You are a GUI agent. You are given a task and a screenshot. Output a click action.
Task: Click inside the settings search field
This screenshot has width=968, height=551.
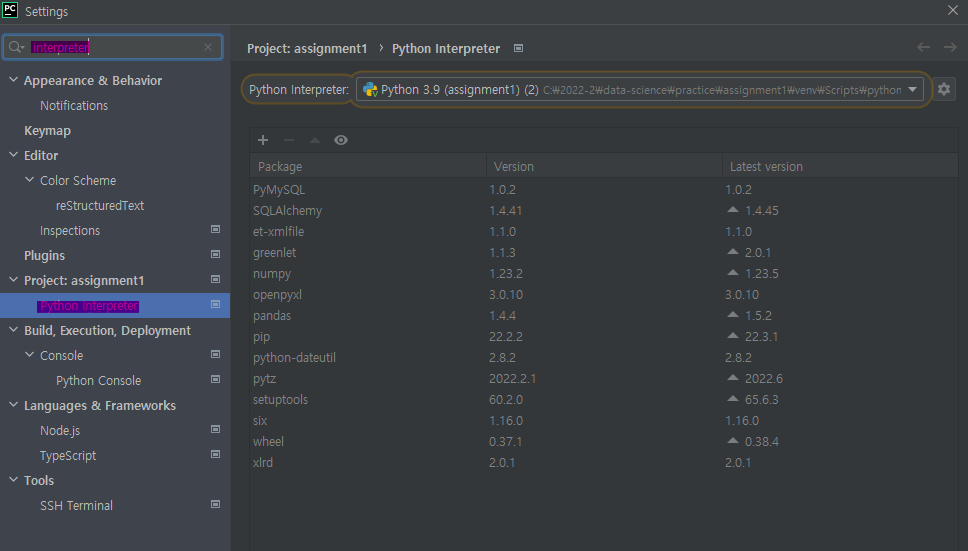coord(113,47)
